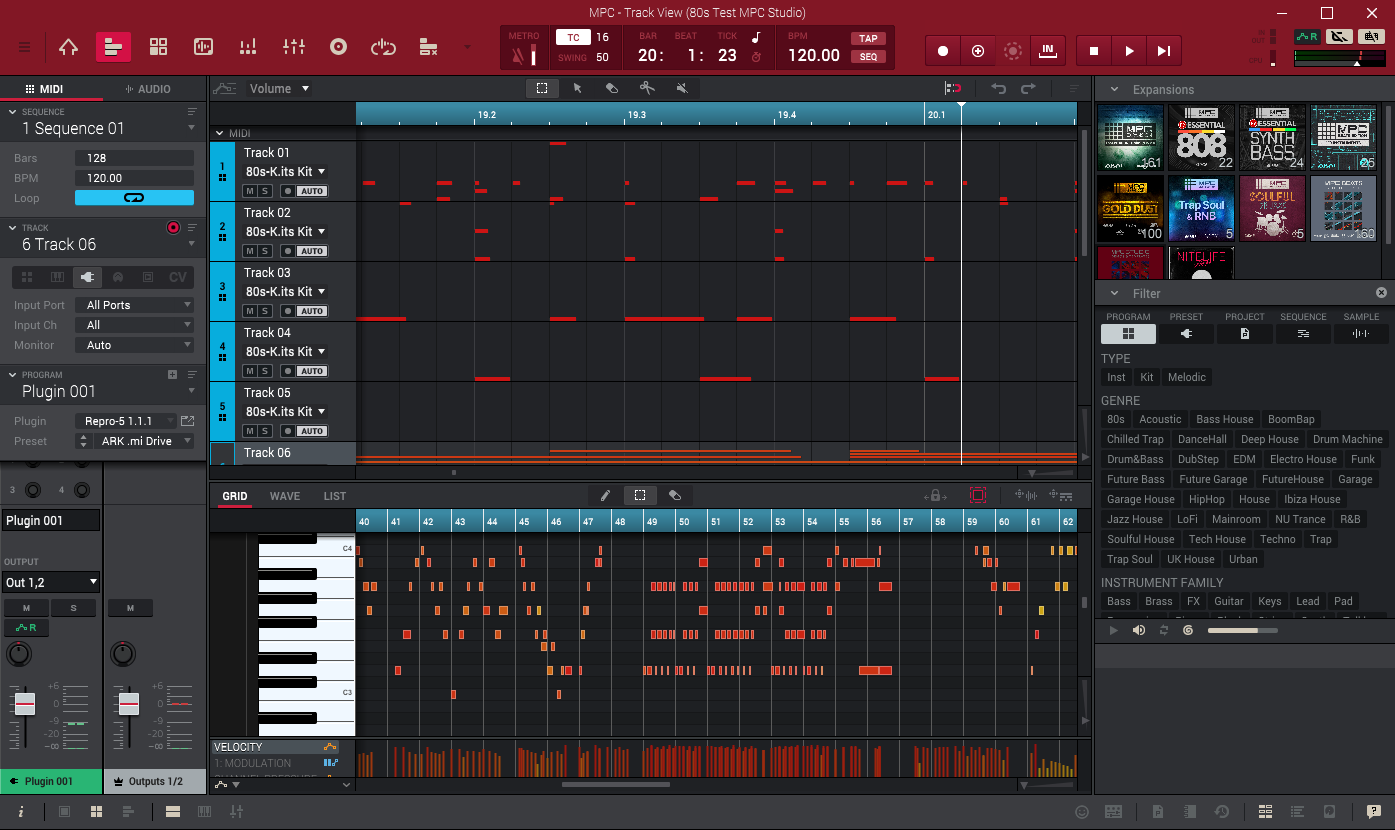Click the 808 expansion thumbnail
The image size is (1395, 830).
[1202, 138]
